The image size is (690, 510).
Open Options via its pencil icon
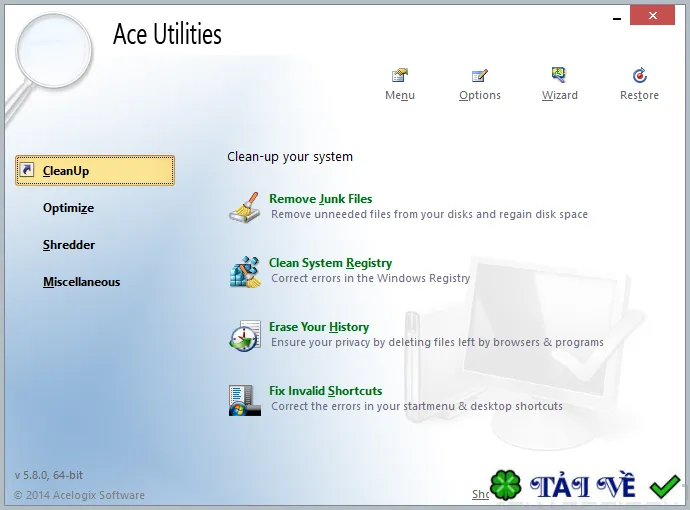point(479,75)
